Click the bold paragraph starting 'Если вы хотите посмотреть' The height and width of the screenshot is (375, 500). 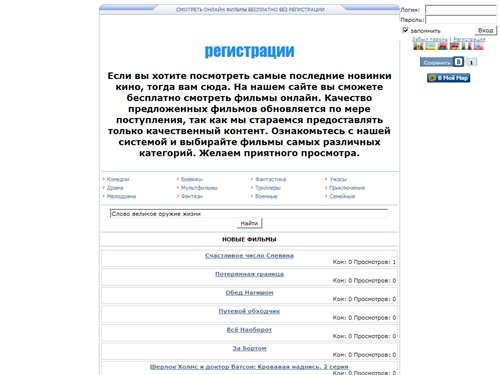point(249,114)
